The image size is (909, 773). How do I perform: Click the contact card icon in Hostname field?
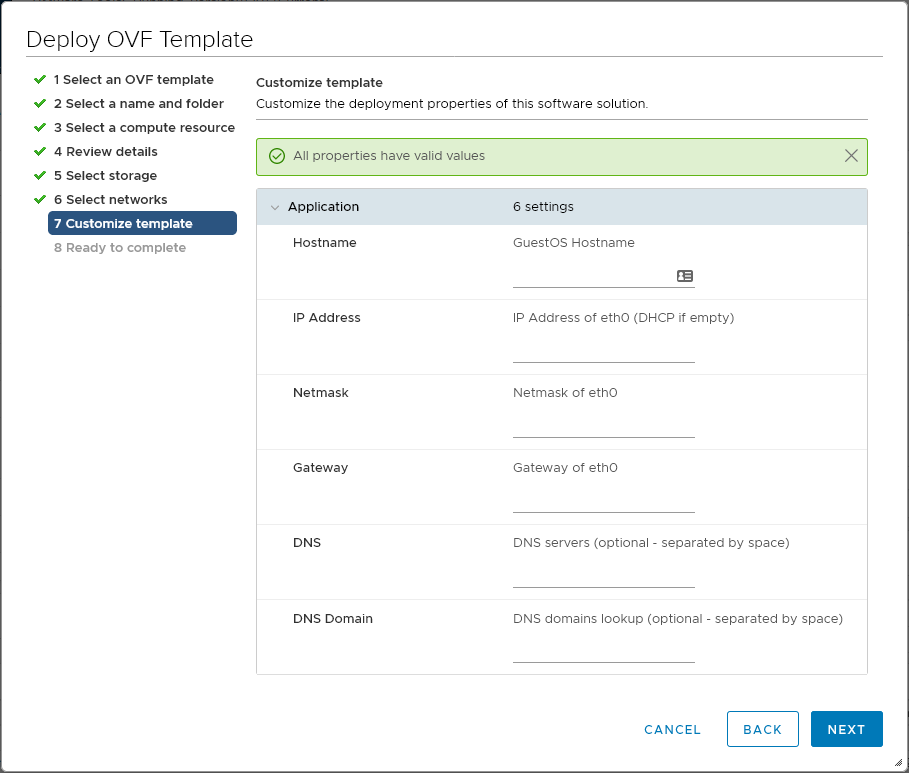(x=685, y=276)
